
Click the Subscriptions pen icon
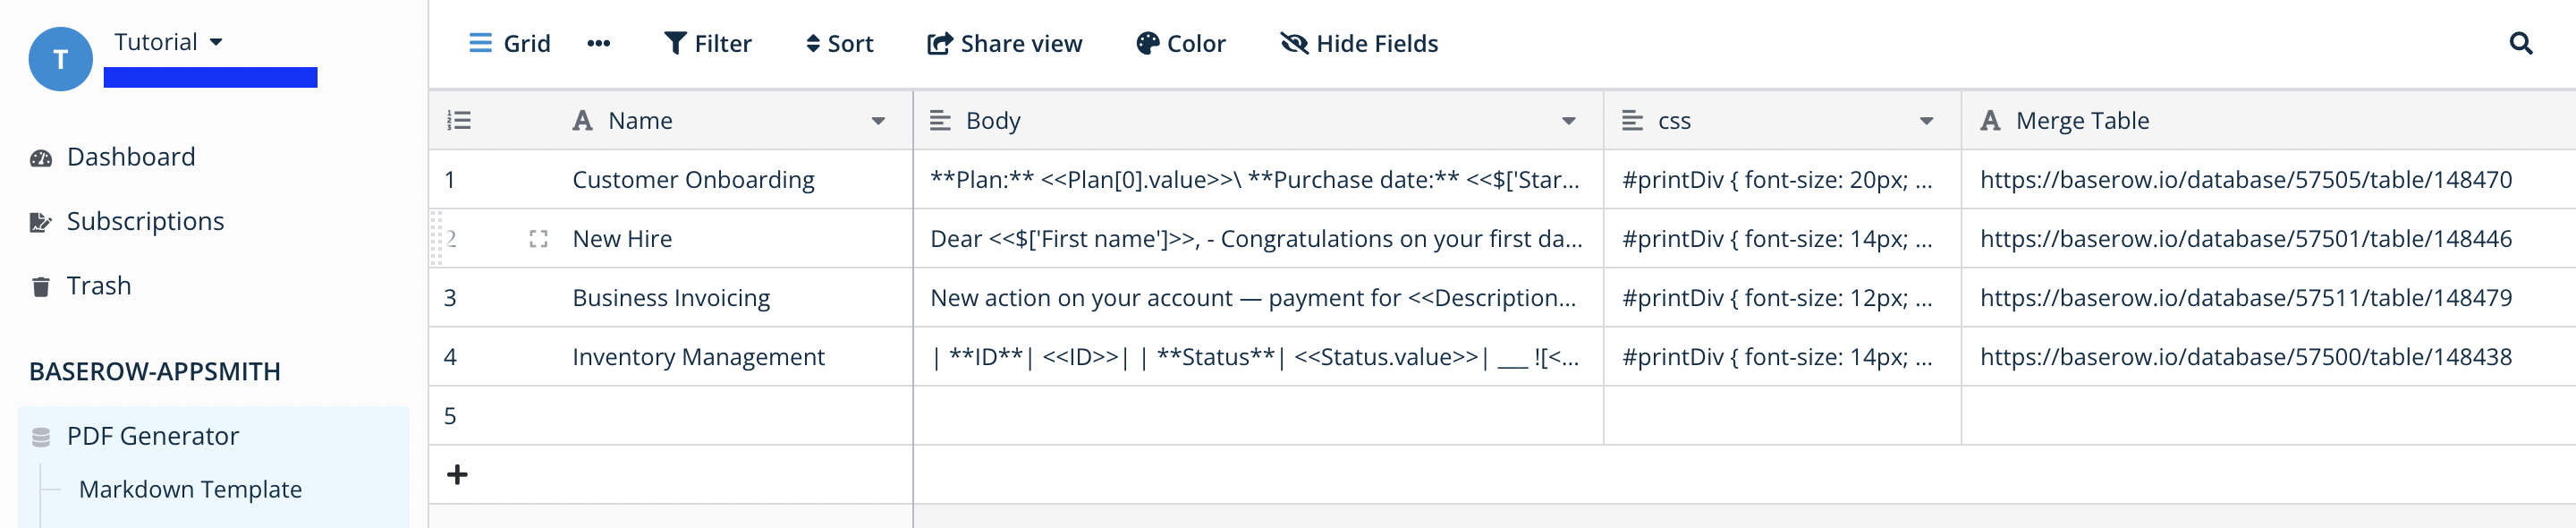(41, 222)
